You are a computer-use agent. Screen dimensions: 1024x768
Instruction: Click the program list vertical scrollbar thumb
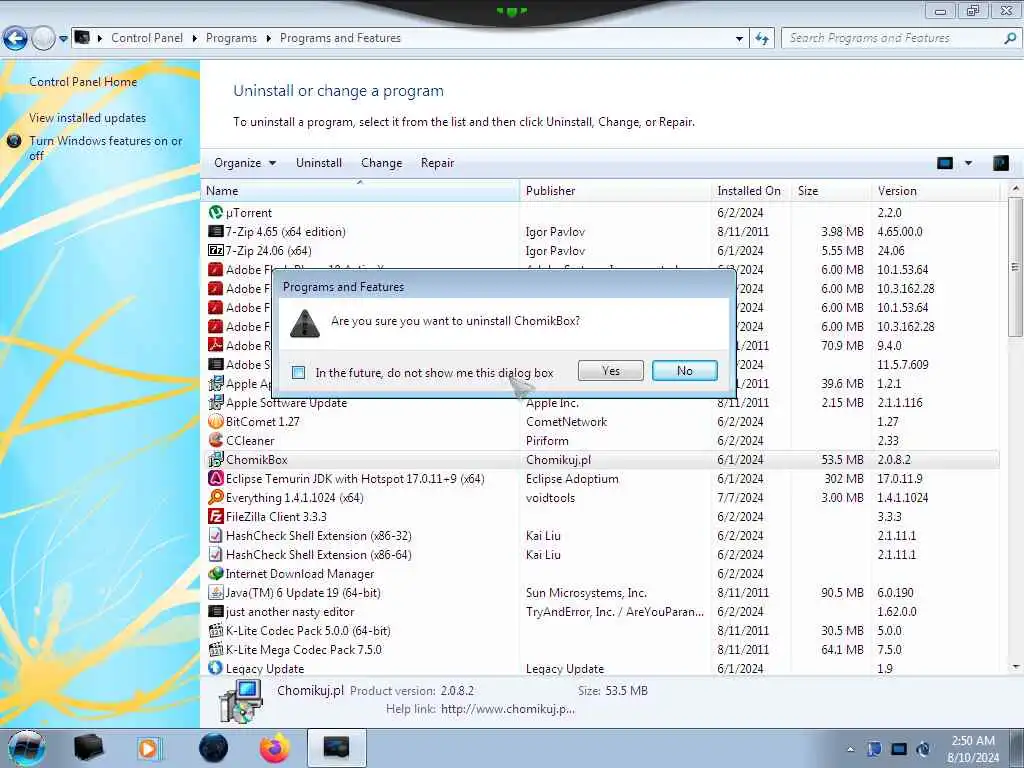[x=1015, y=266]
